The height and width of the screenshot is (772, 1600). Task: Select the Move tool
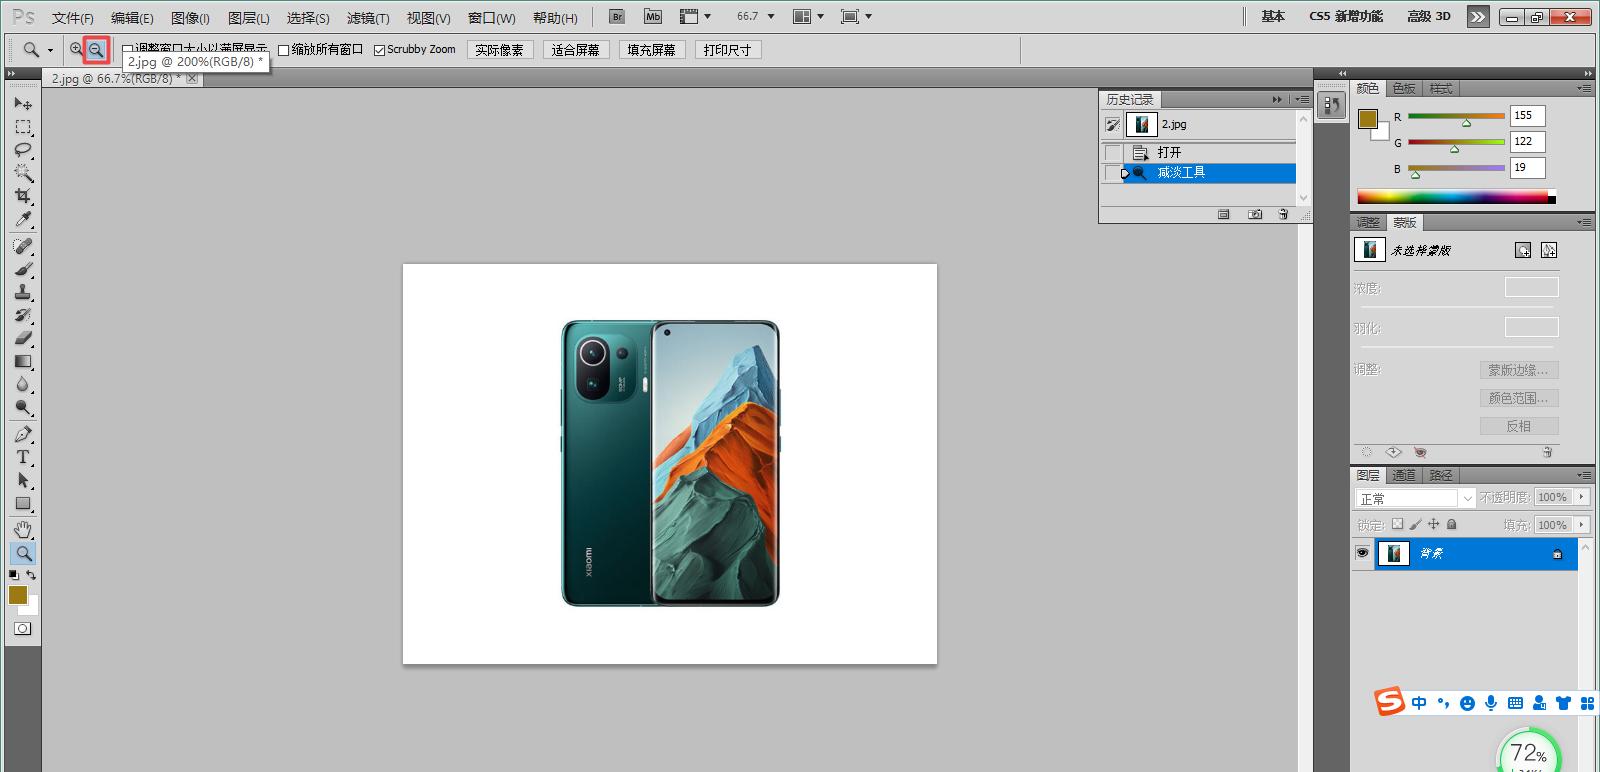click(23, 104)
